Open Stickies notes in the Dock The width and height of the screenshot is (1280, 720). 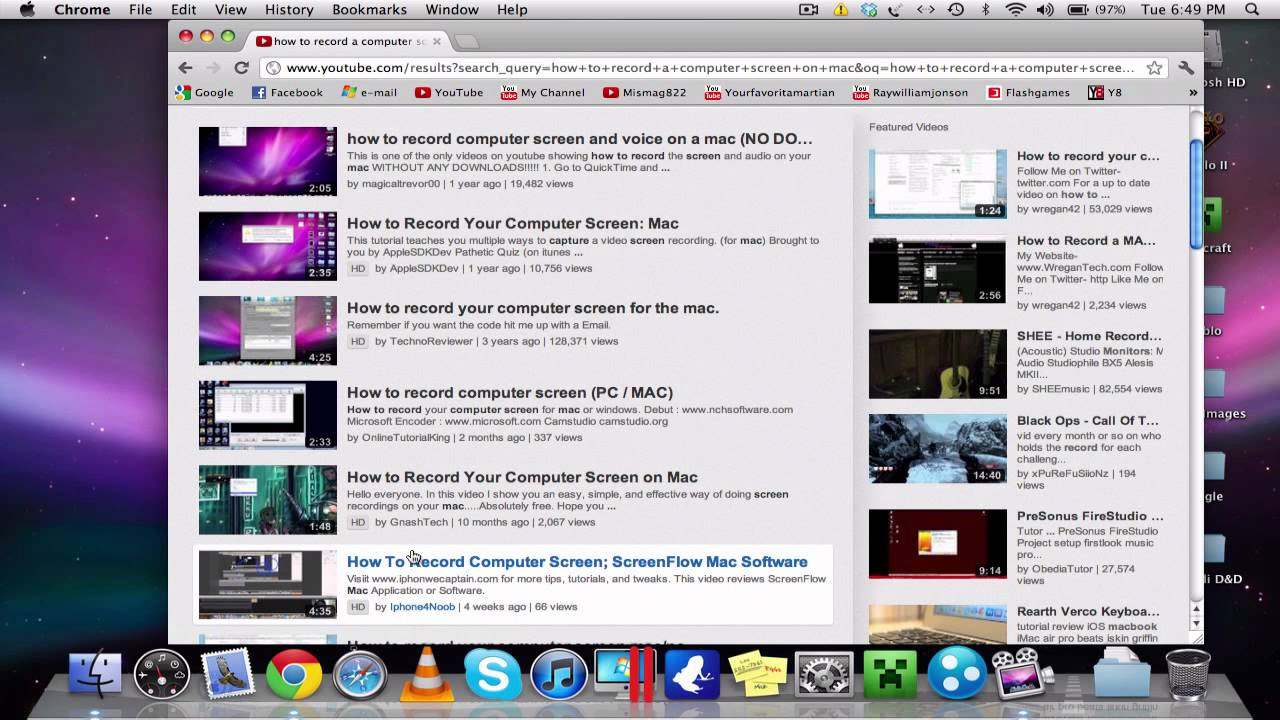tap(758, 675)
